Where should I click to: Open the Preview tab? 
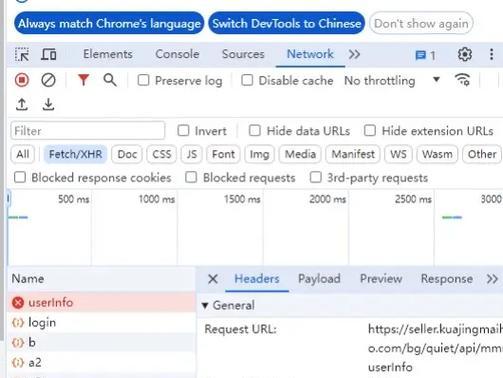tap(381, 279)
